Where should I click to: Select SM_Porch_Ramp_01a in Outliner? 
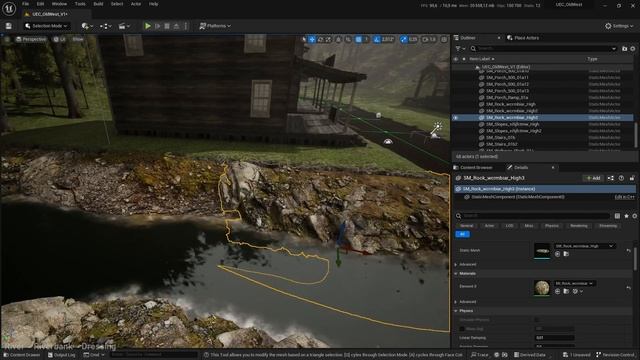click(507, 98)
